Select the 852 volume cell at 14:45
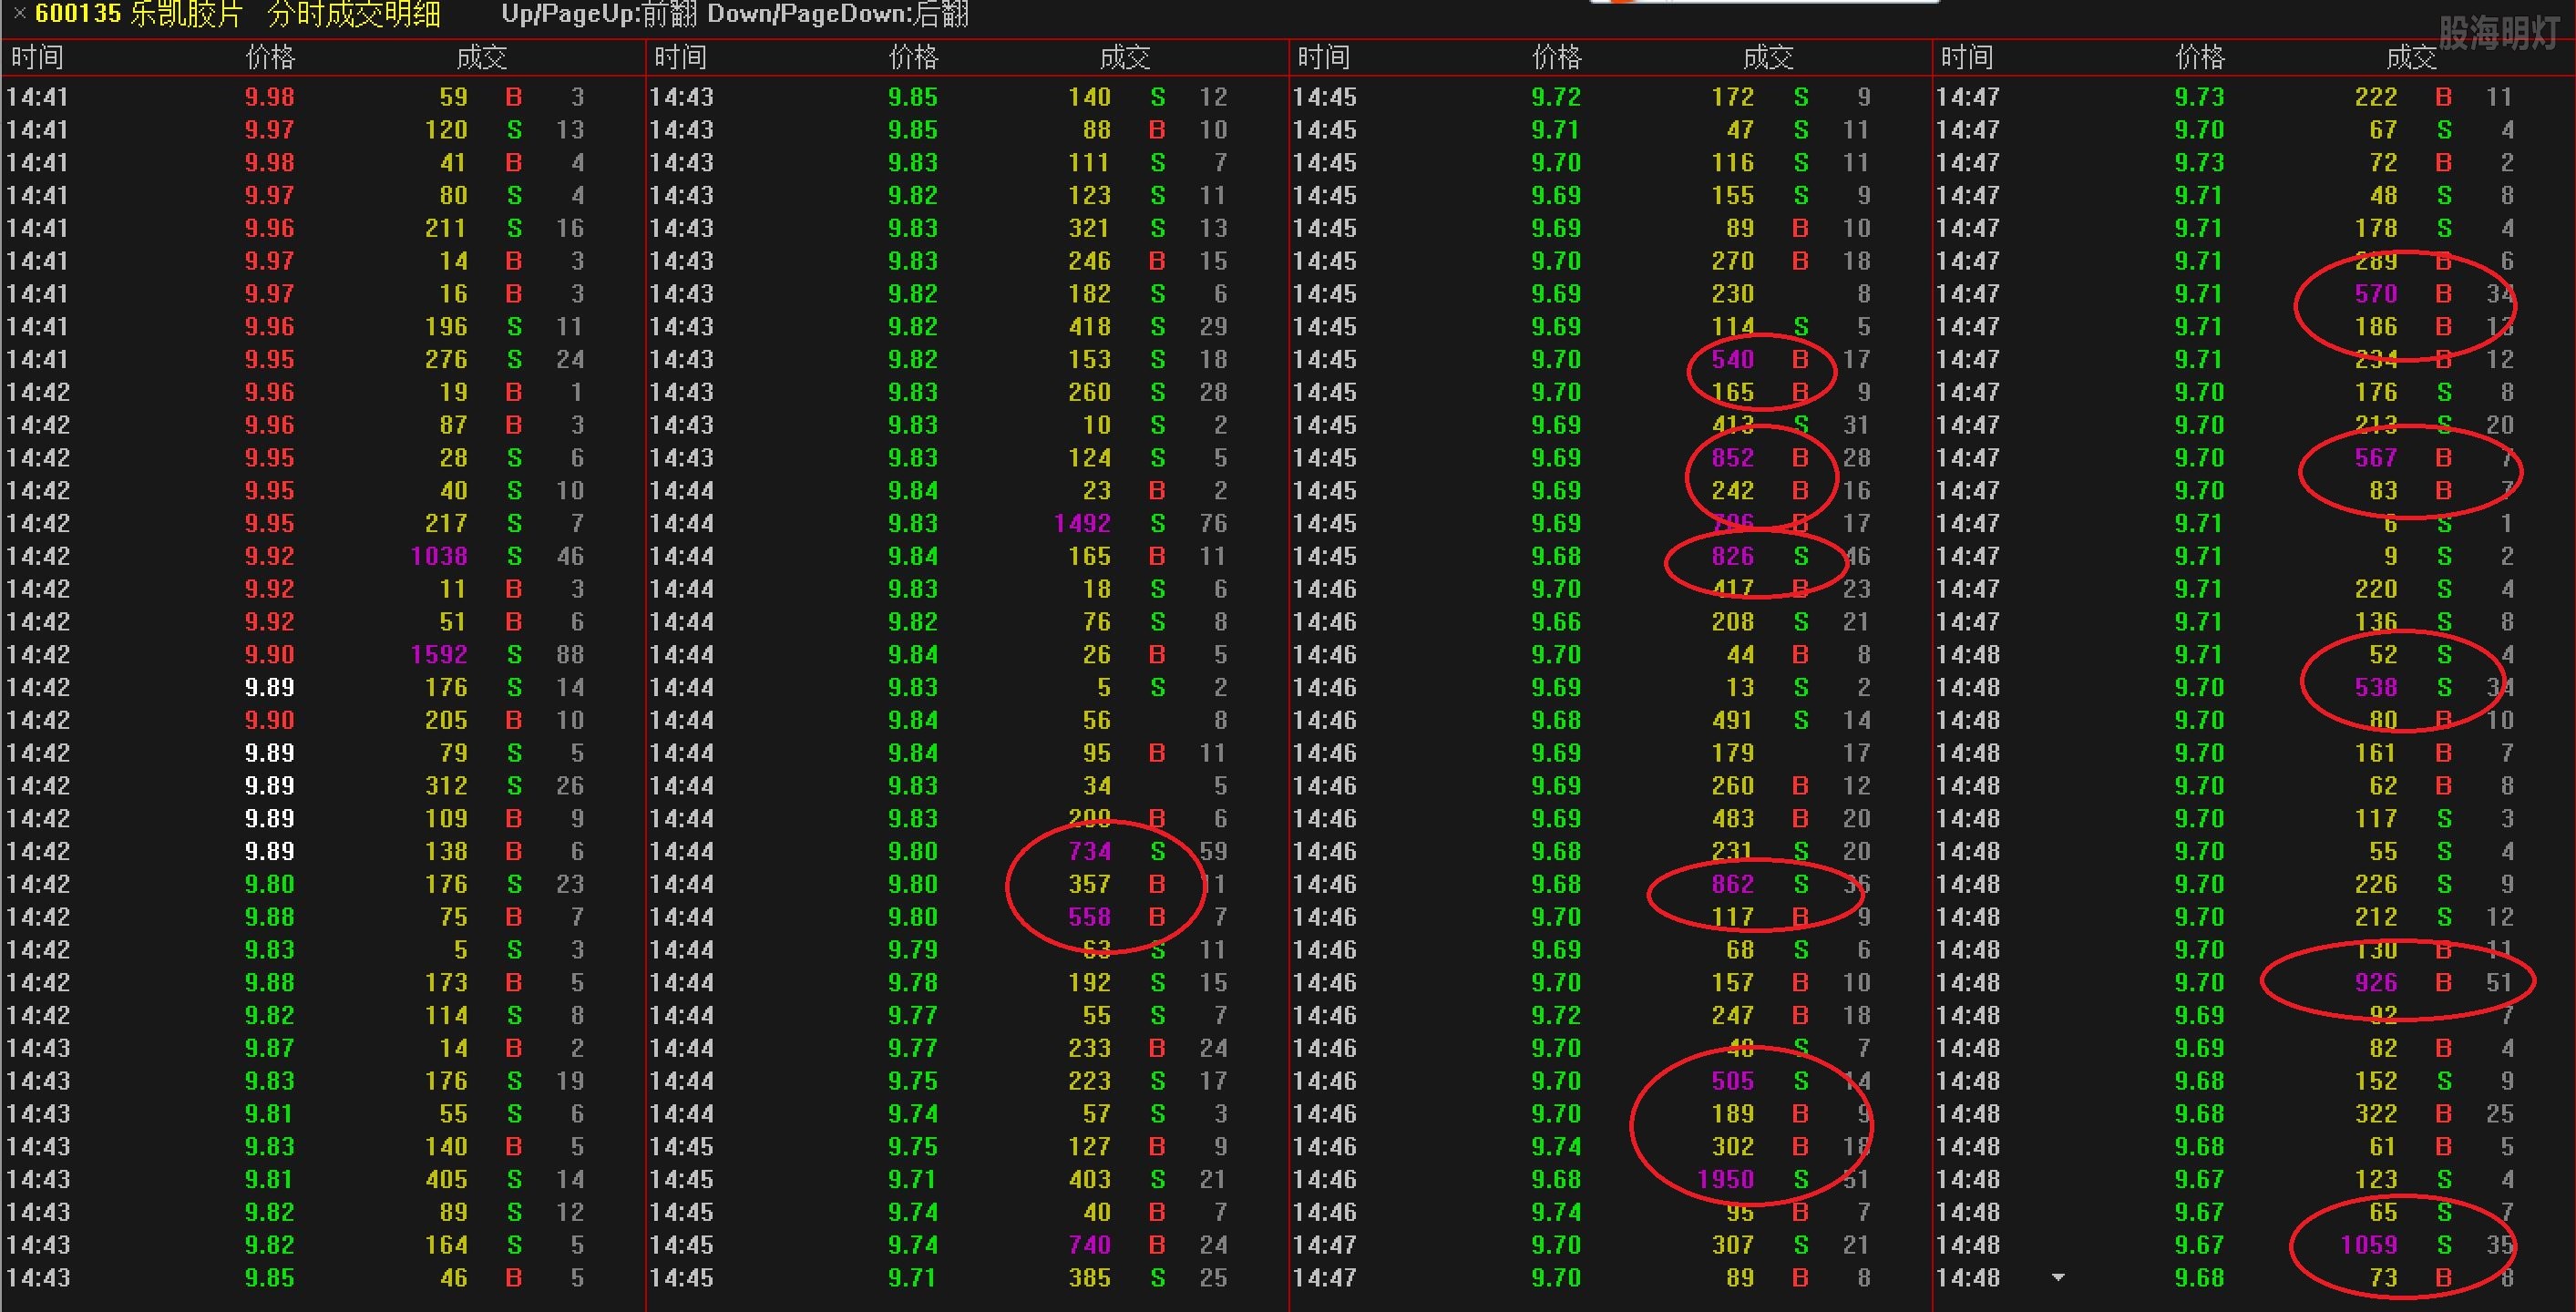2576x1312 pixels. tap(1733, 458)
